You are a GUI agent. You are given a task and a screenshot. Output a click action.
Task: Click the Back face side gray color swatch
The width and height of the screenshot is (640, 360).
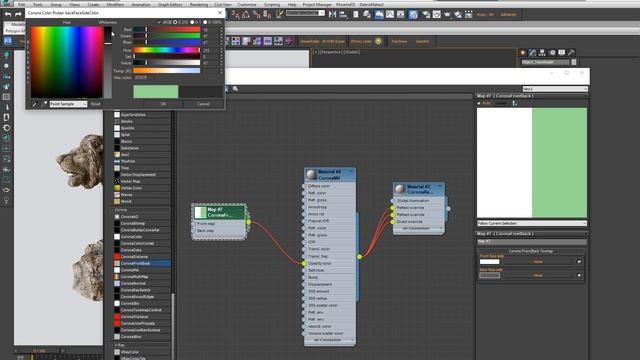489,275
